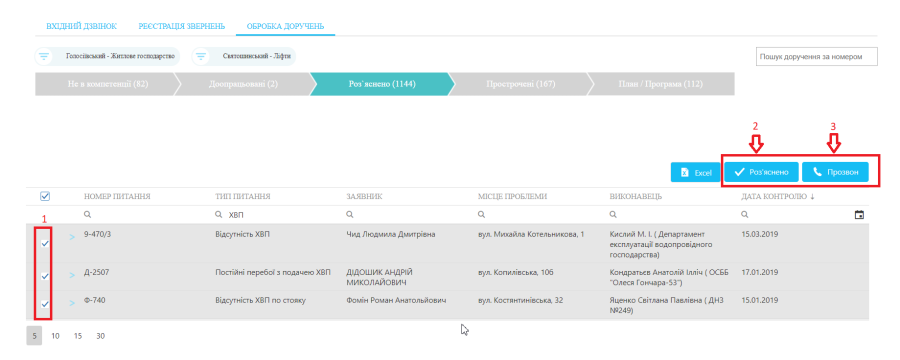This screenshot has height=360, width=900.
Task: Focus the Пошук доручення за номером field
Action: (x=816, y=57)
